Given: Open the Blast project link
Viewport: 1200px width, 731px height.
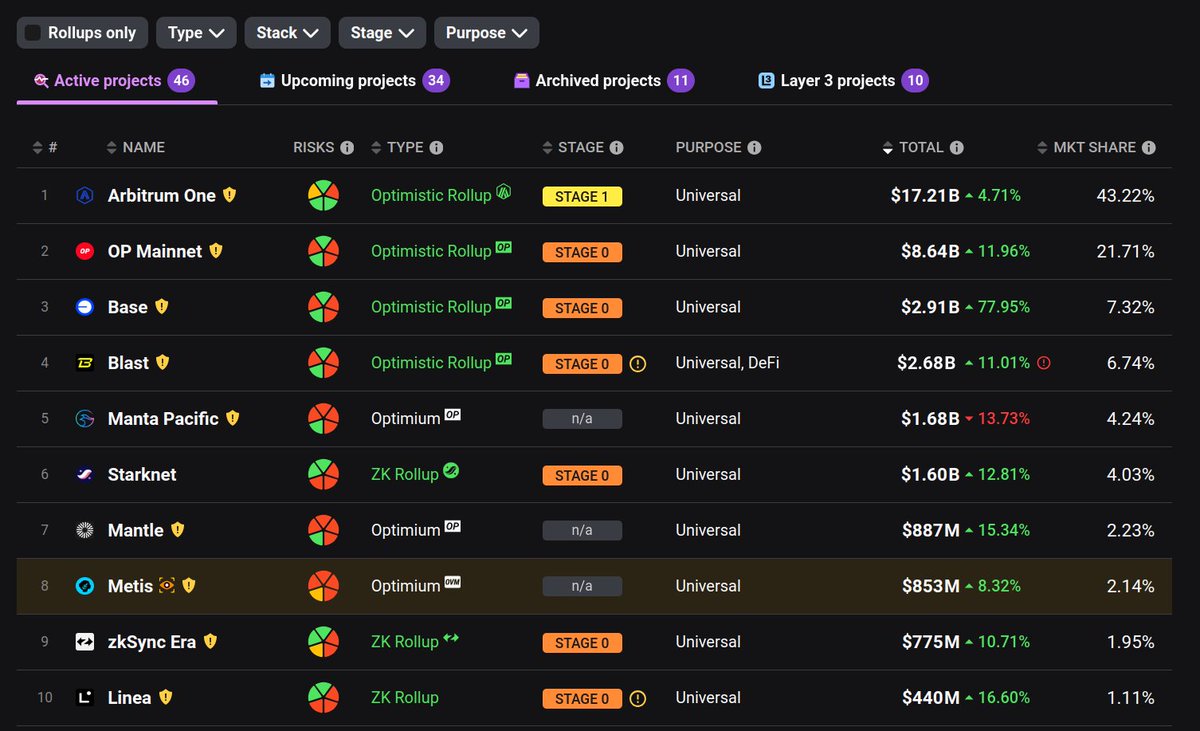Looking at the screenshot, I should pyautogui.click(x=128, y=363).
